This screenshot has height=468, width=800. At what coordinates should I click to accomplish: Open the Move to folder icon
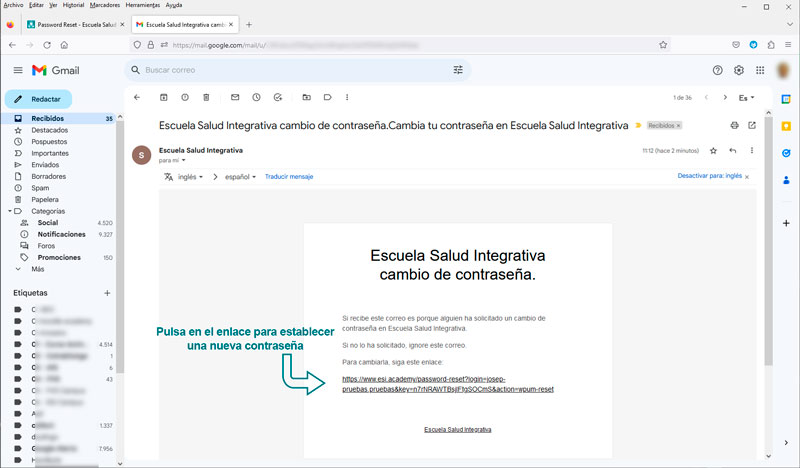[x=306, y=97]
